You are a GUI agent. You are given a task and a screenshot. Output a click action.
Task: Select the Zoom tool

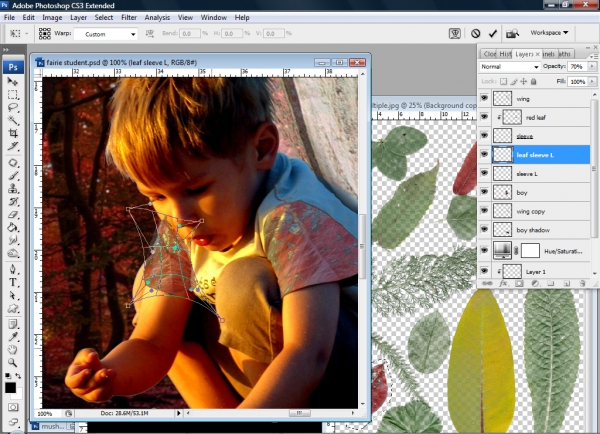click(x=13, y=362)
